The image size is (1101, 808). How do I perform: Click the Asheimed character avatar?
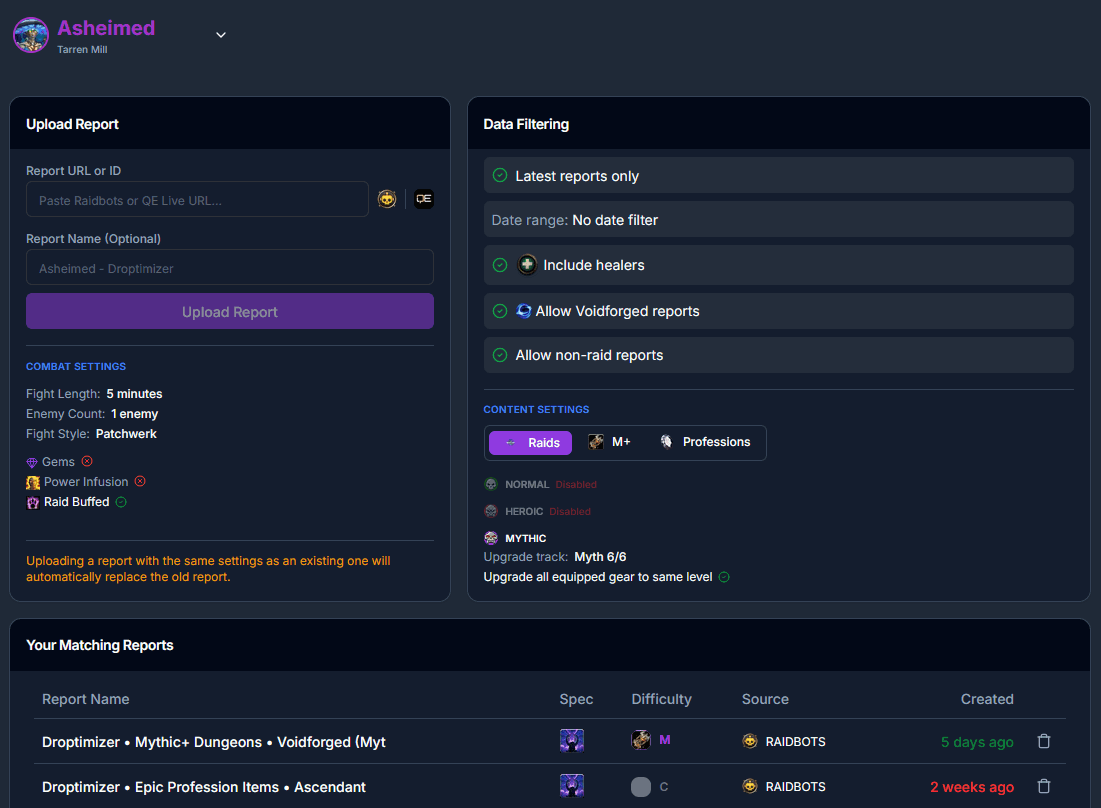tap(31, 35)
